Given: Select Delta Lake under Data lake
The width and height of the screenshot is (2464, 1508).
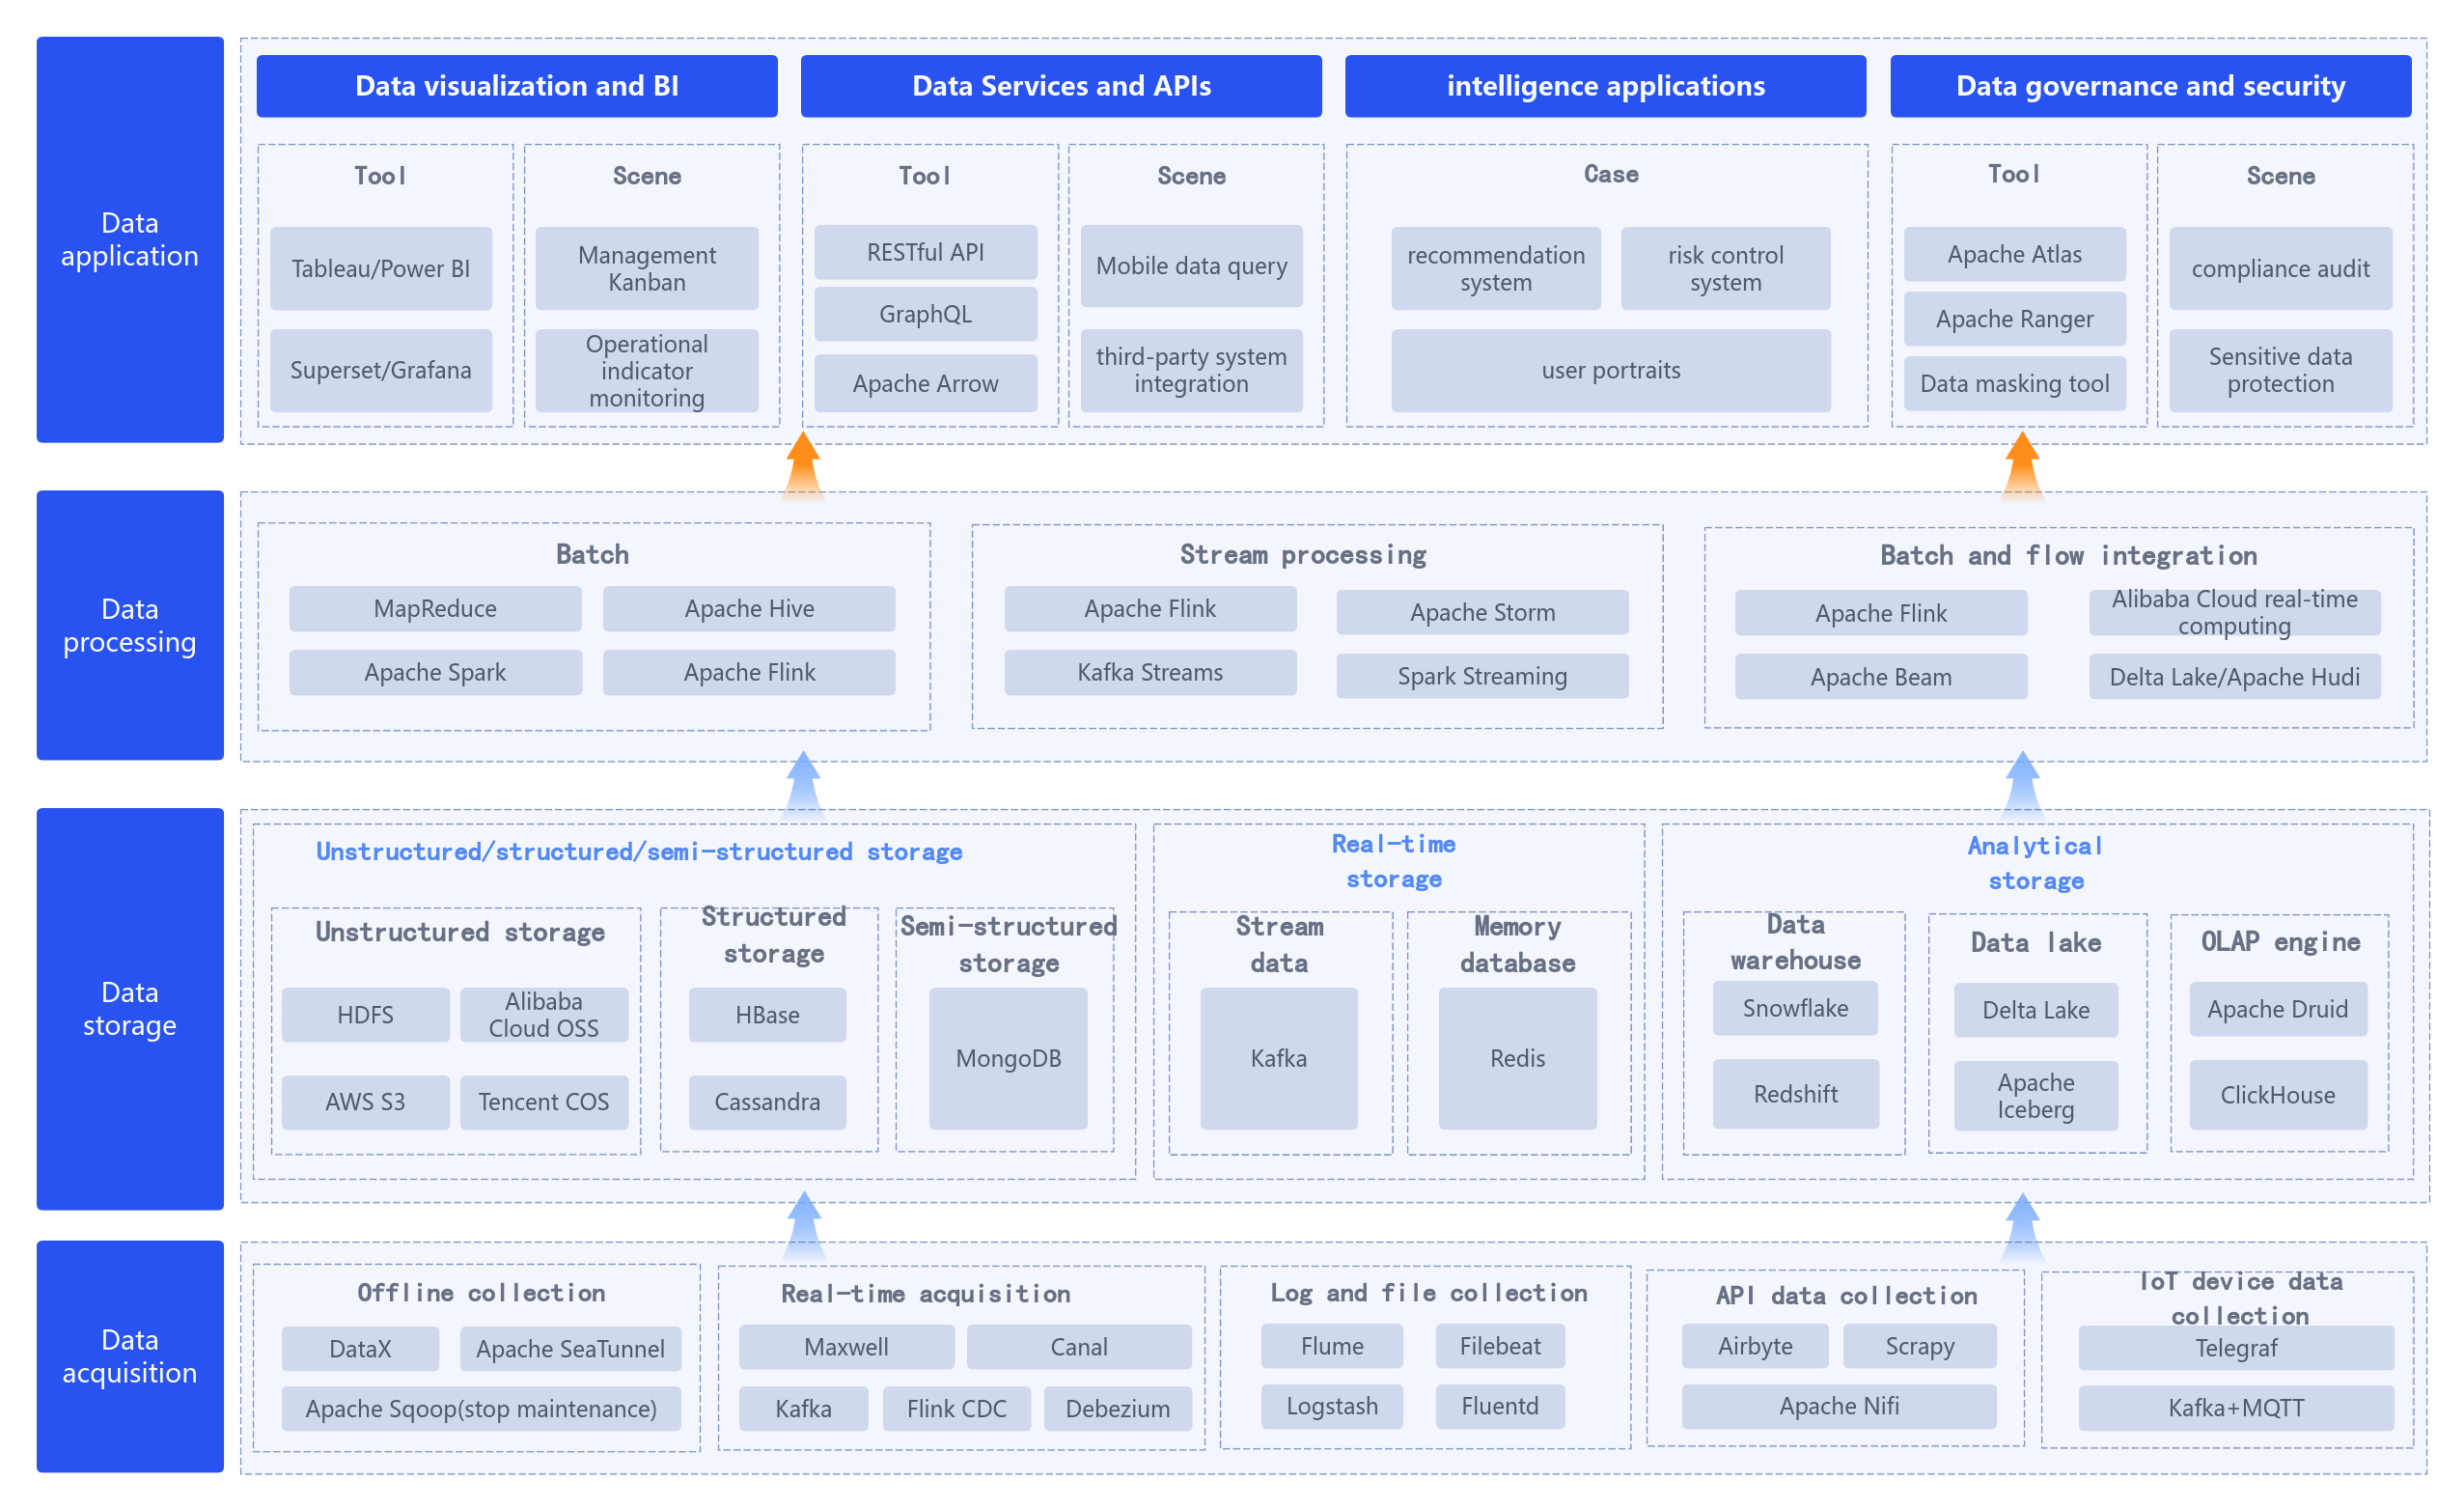Looking at the screenshot, I should [x=2036, y=1010].
